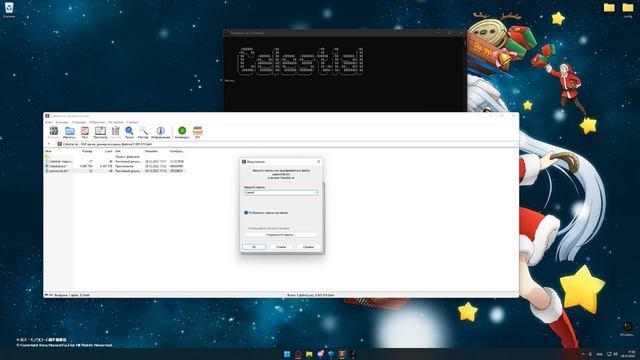640x360 pixels.
Task: Open the Commands menu in WinRAR
Action: (x=62, y=122)
